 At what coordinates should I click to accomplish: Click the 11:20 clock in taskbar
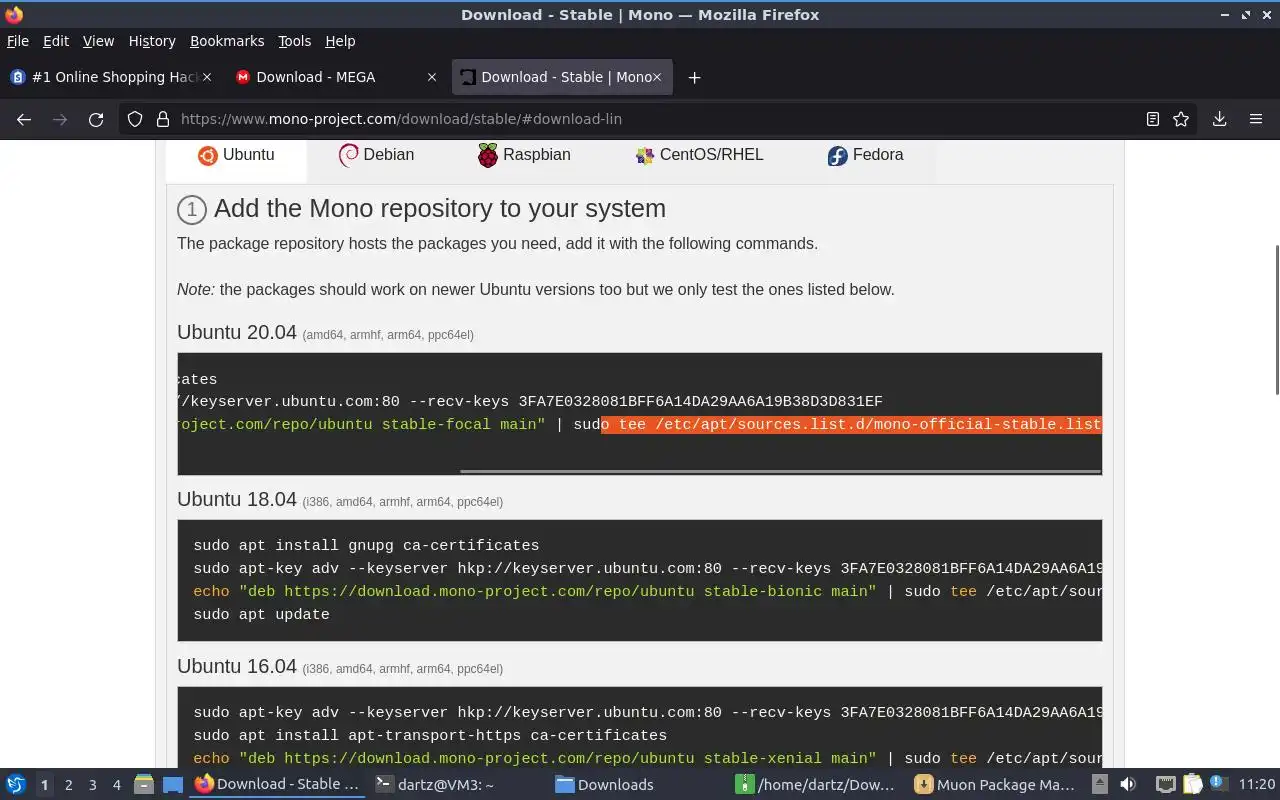point(1257,785)
